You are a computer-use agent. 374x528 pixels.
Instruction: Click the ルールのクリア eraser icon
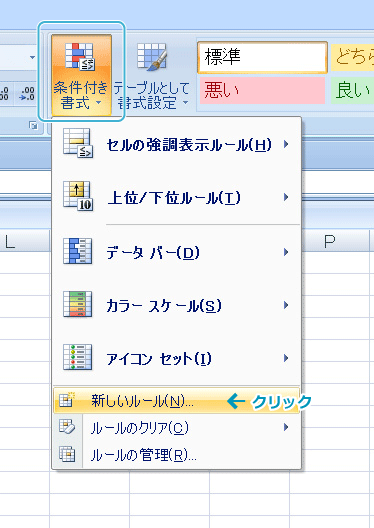[x=67, y=427]
